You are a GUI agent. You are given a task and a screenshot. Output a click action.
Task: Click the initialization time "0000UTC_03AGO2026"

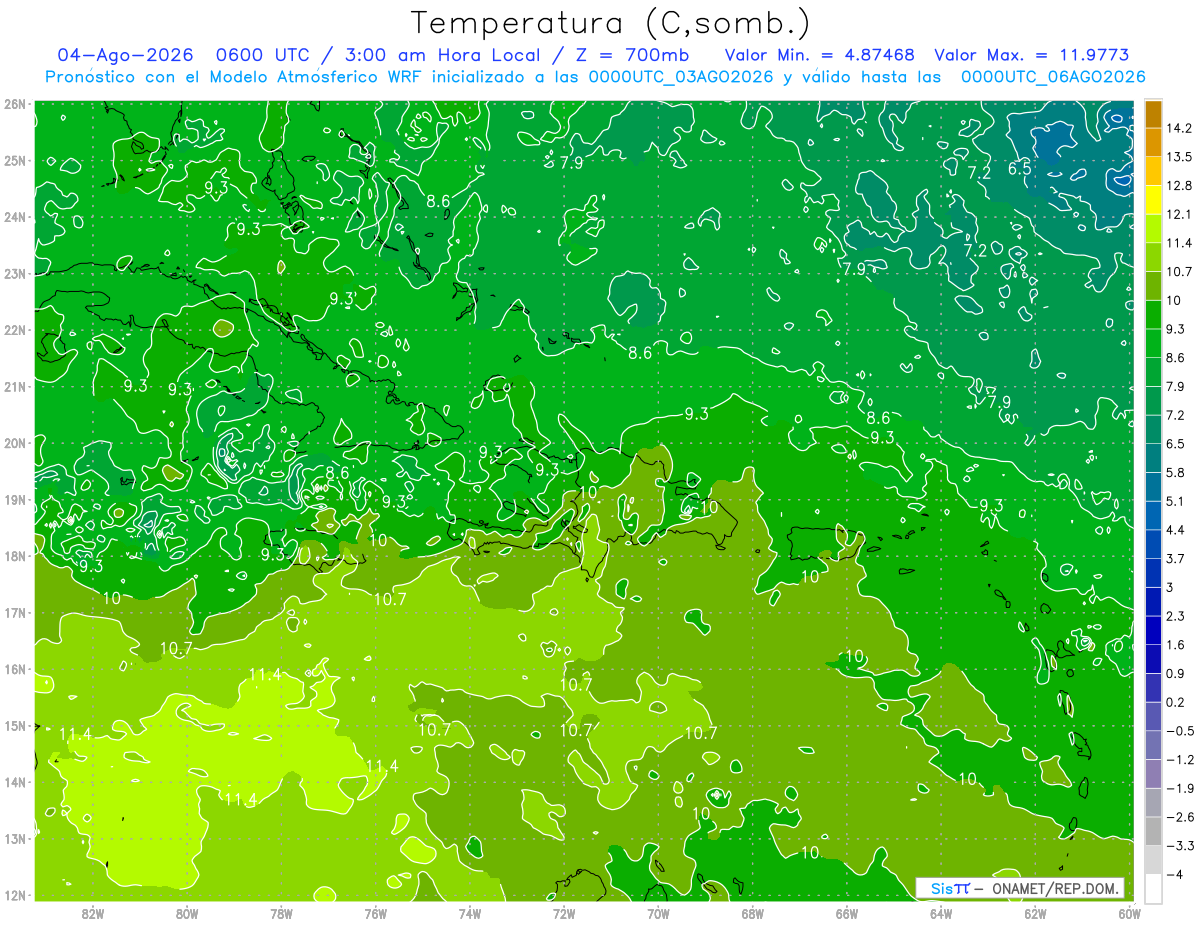681,77
